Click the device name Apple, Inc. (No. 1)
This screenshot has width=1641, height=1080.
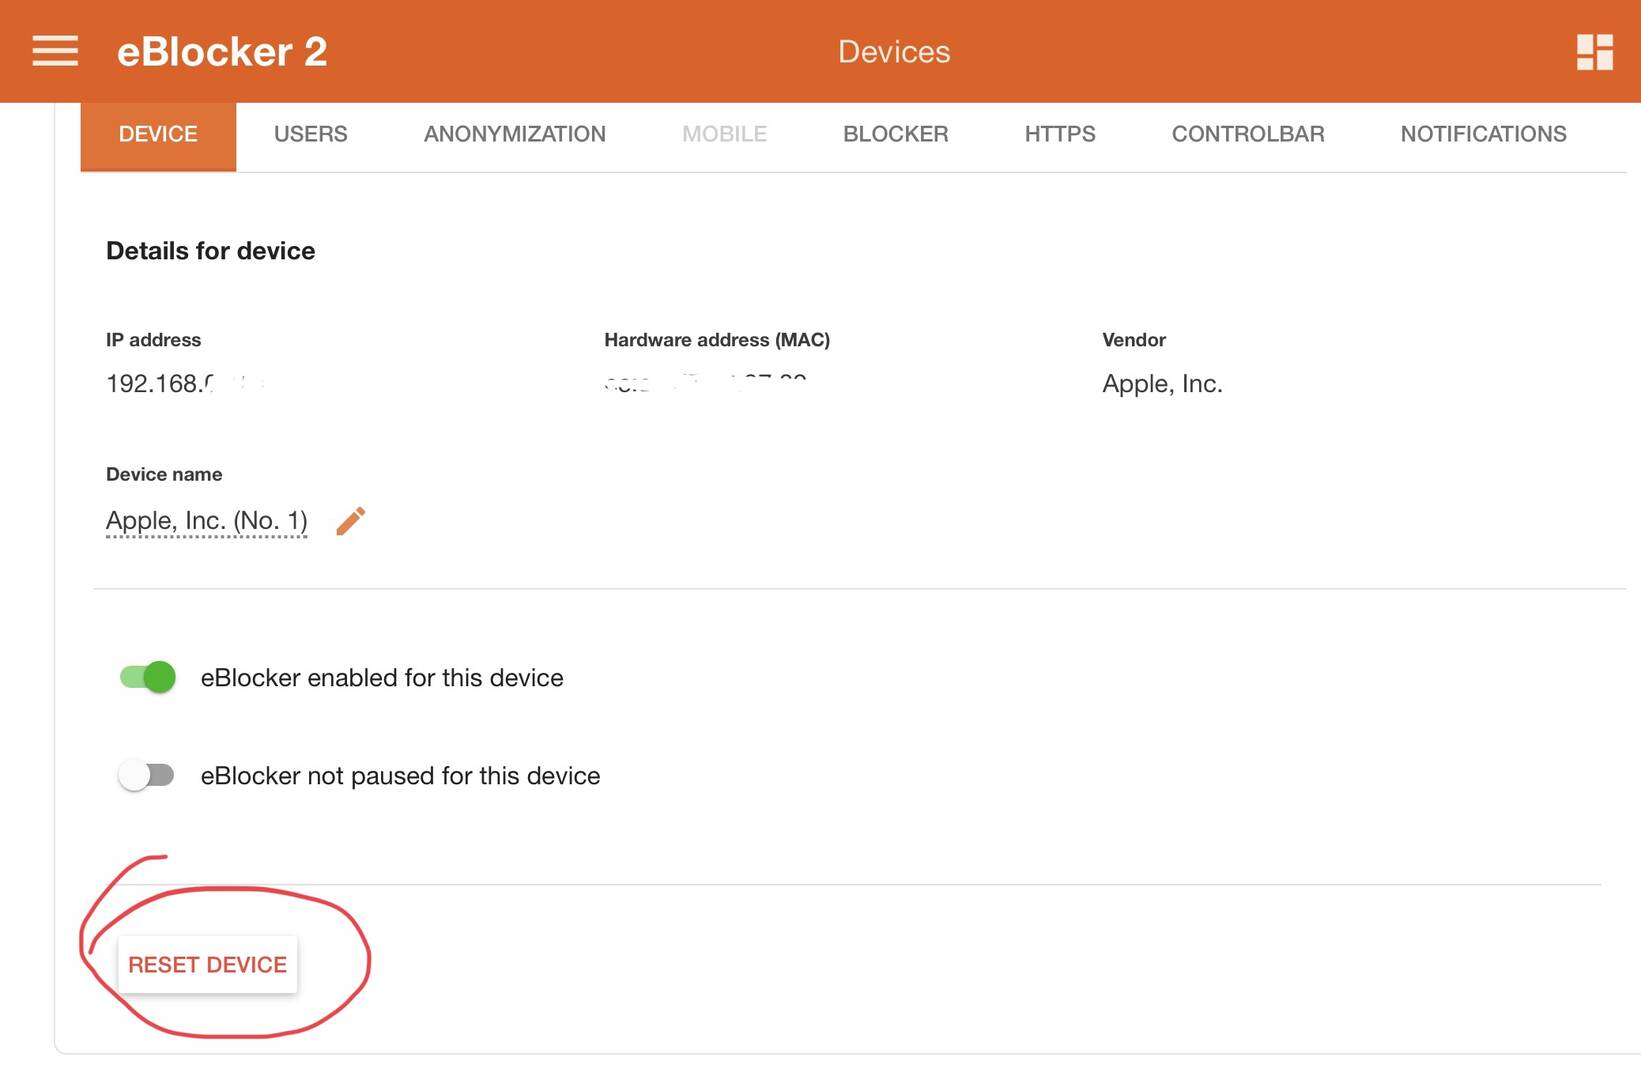pos(207,521)
